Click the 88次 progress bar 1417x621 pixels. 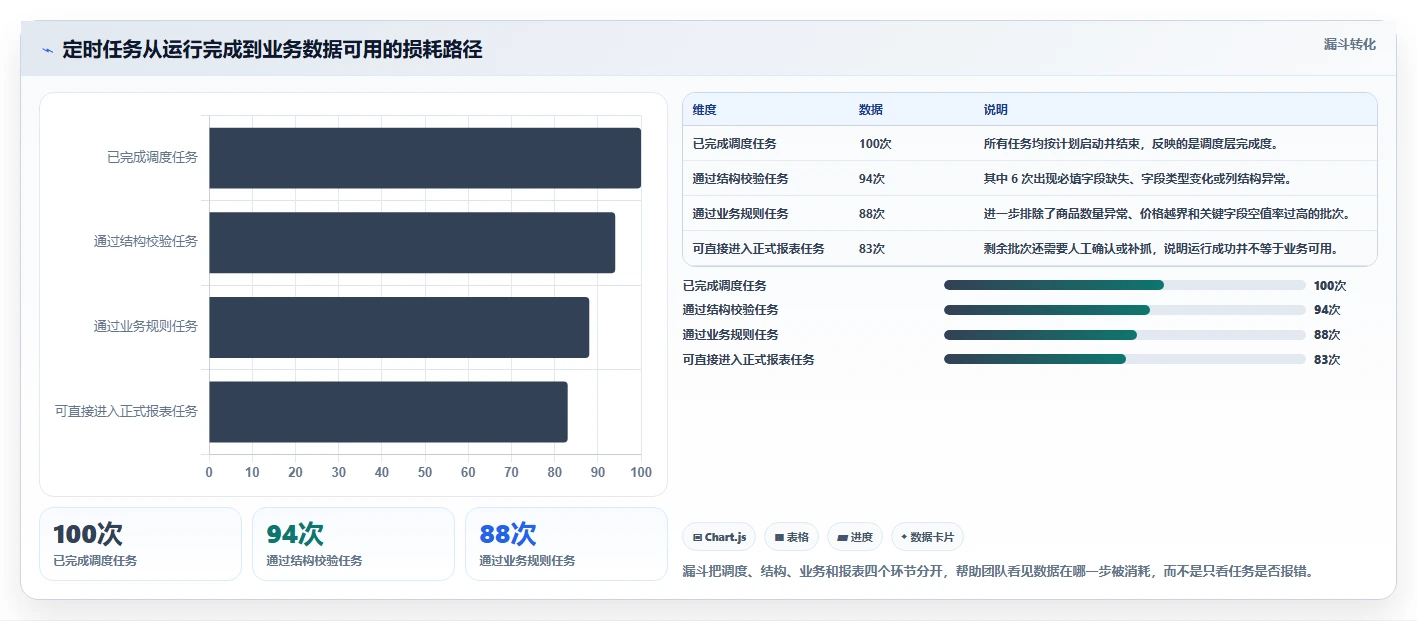pos(1125,335)
